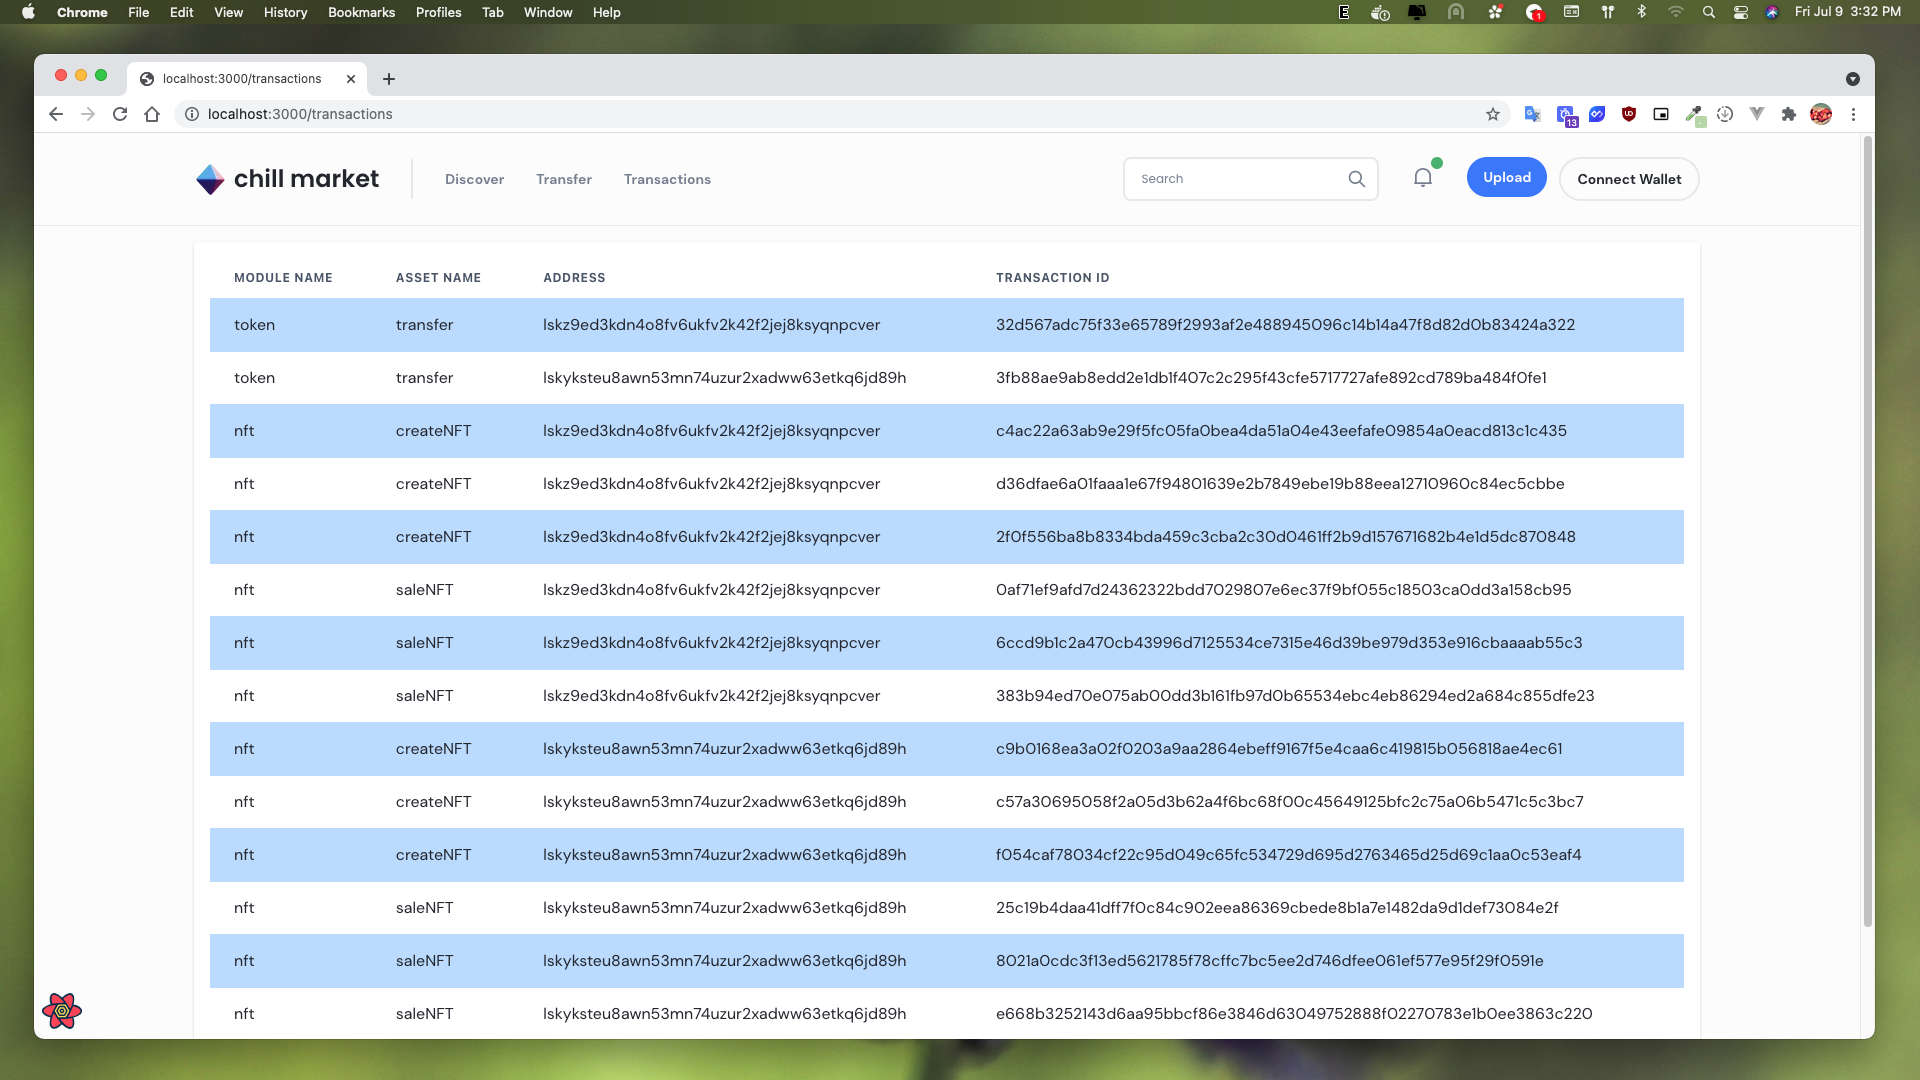This screenshot has height=1080, width=1920.
Task: Click the browser home icon
Action: tap(152, 114)
